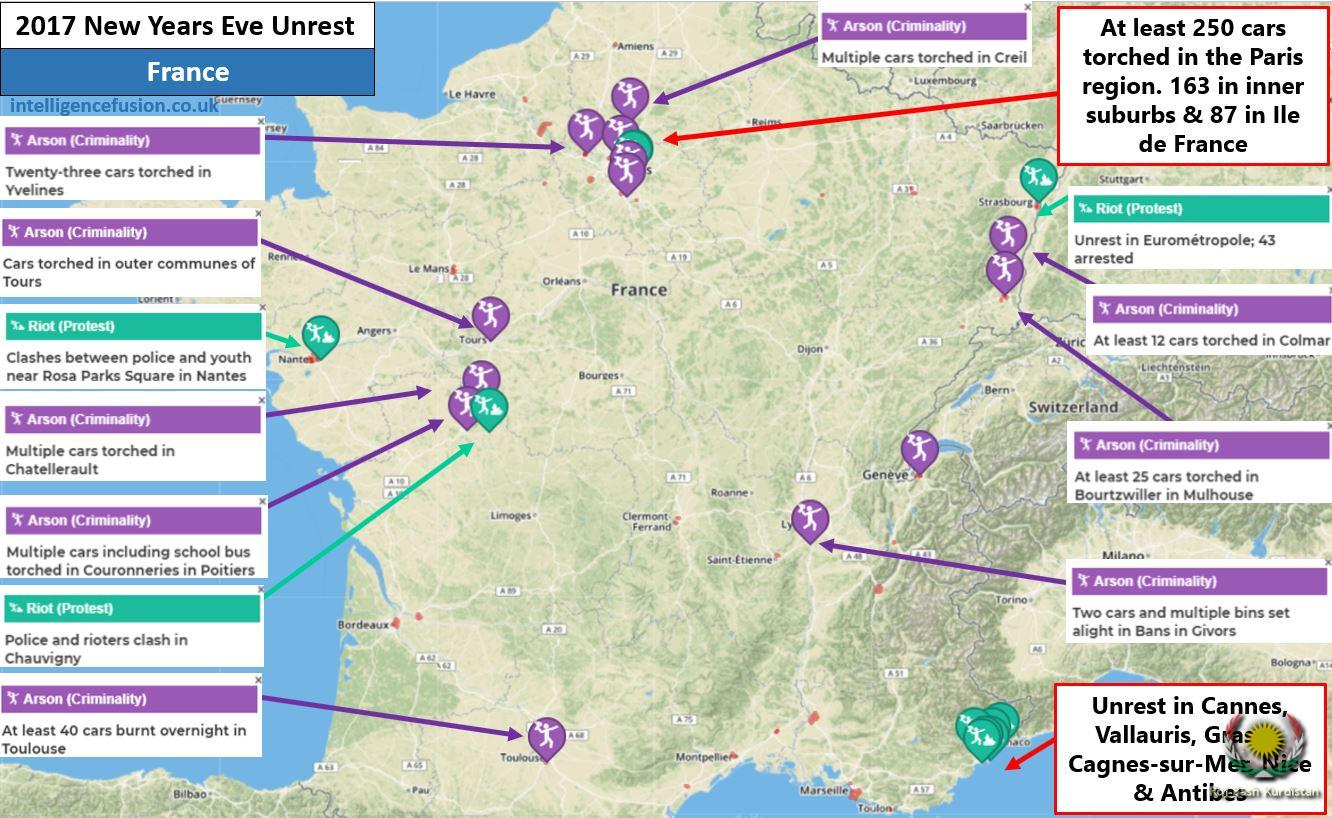Click the purple arson marker at Toulouse
Viewport: 1332px width, 818px height.
click(546, 736)
